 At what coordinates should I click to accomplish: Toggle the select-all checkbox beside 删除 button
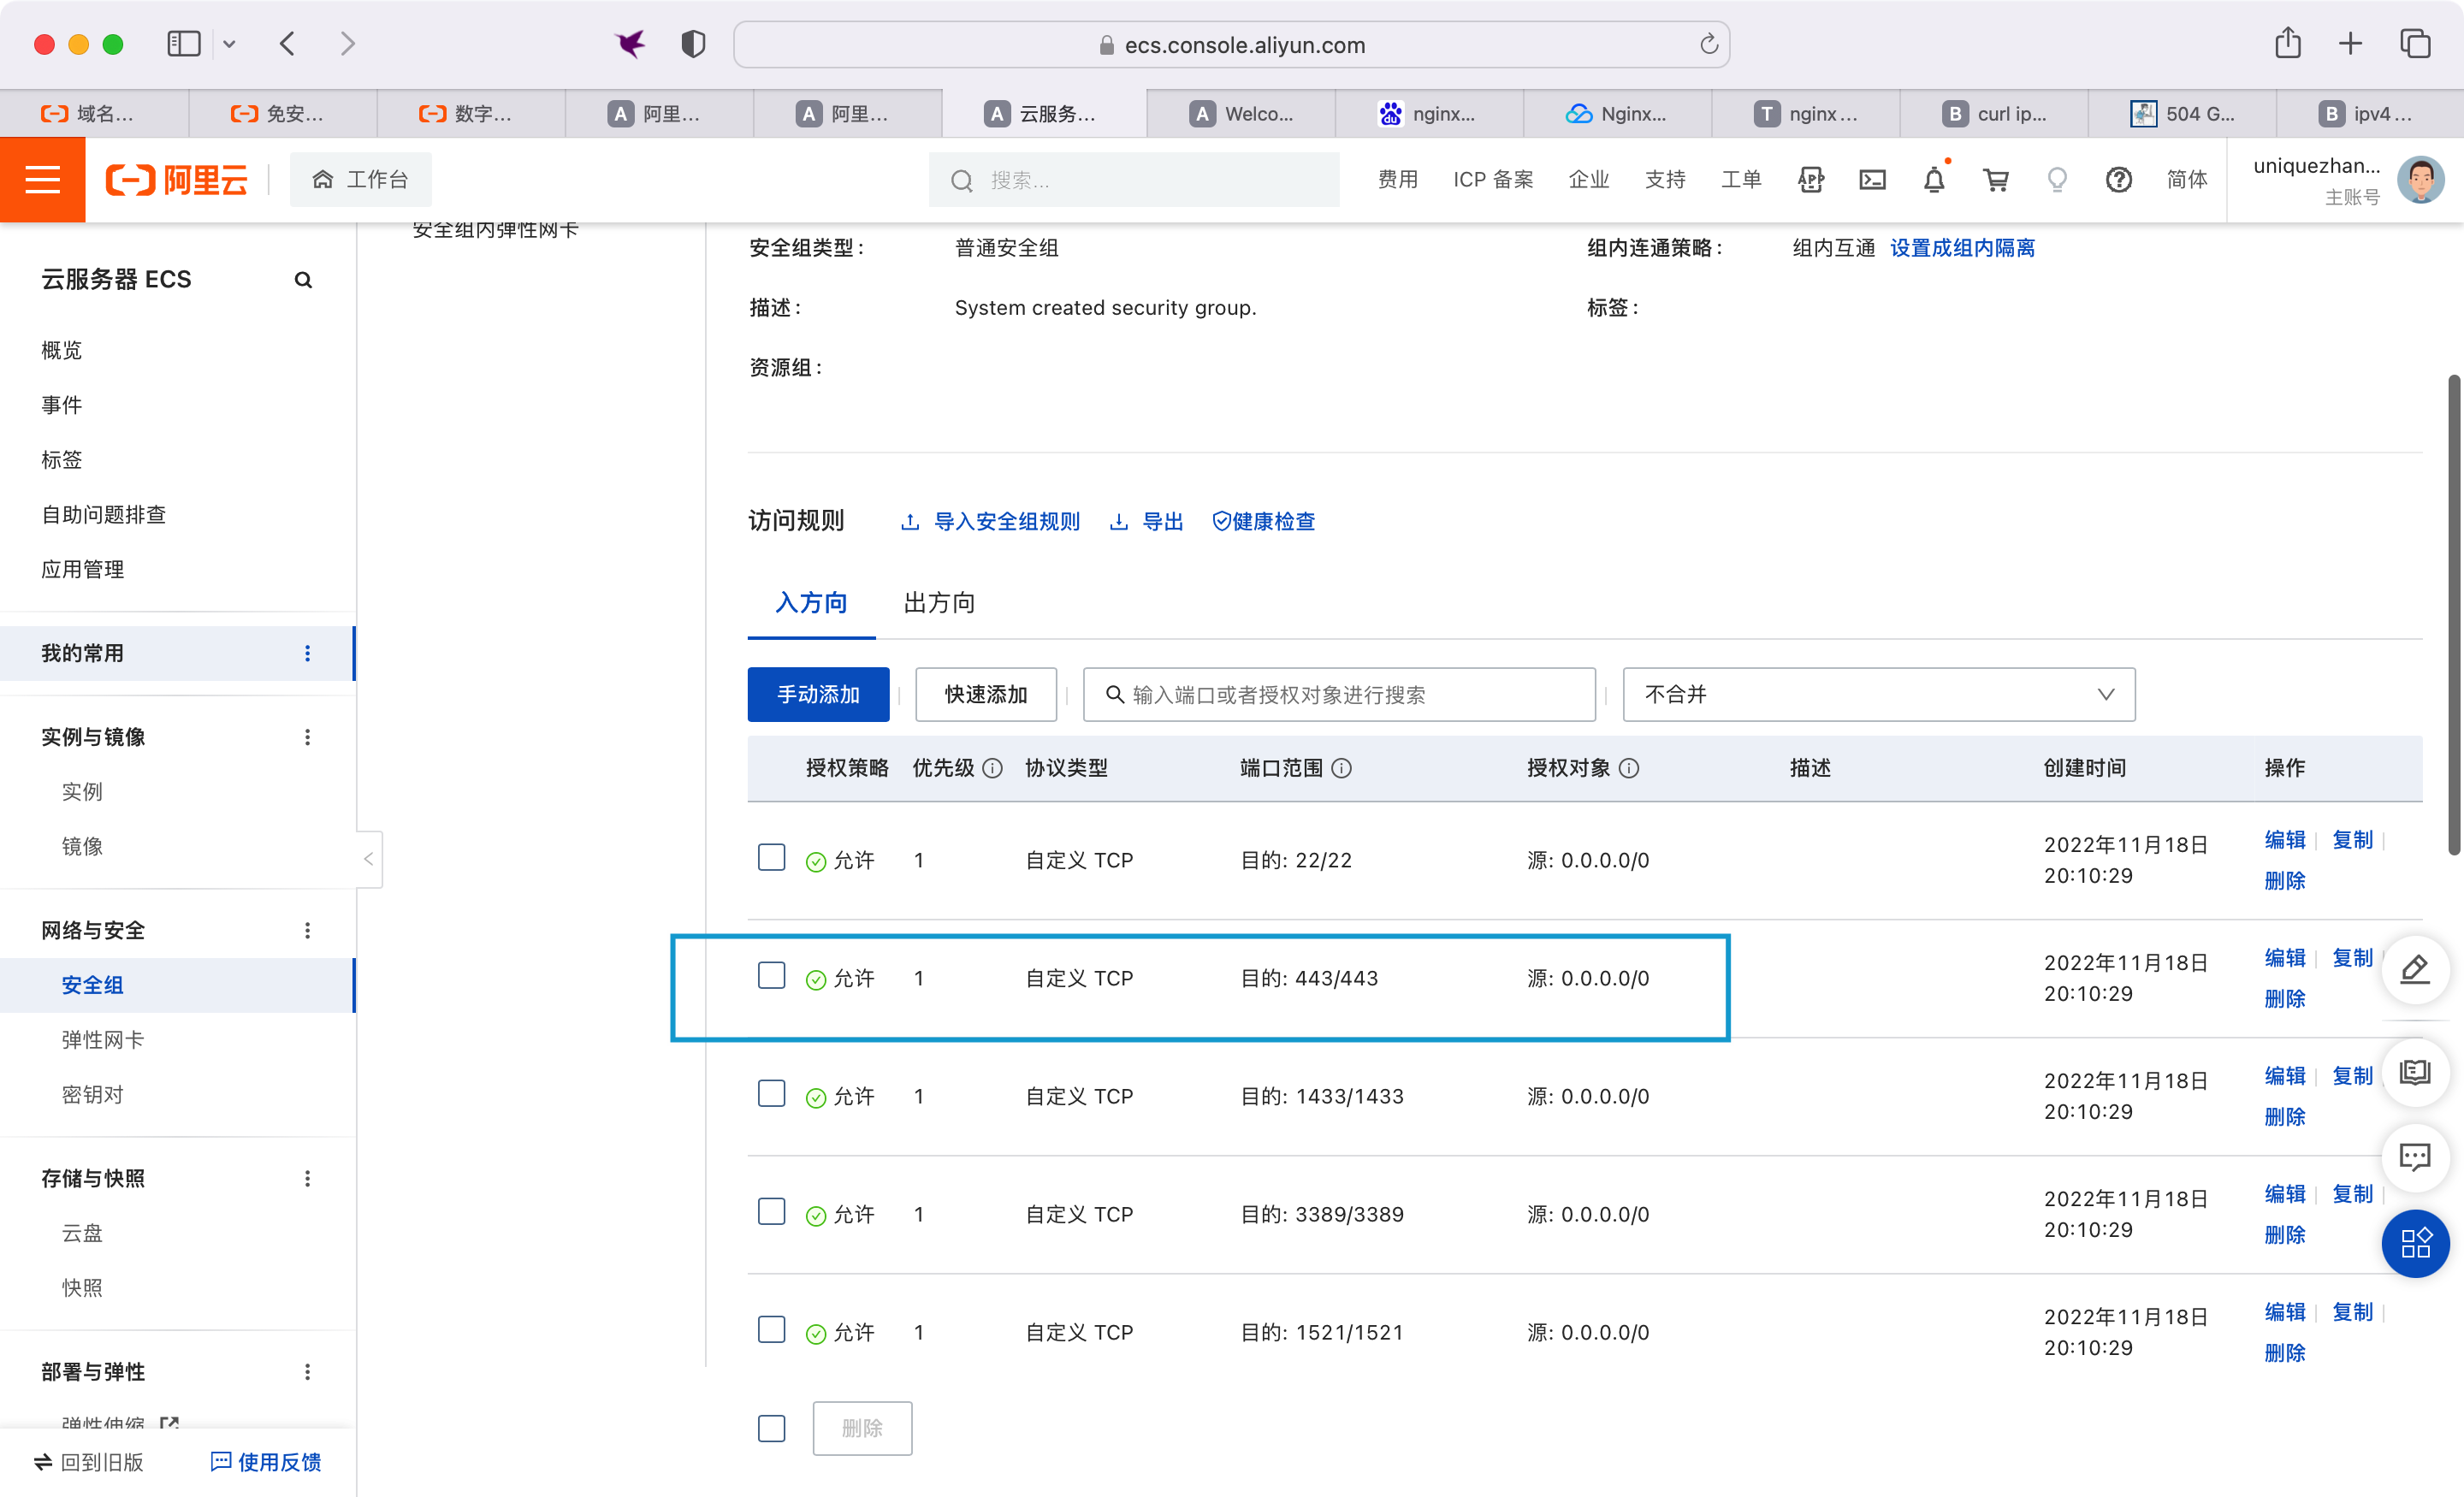tap(772, 1428)
